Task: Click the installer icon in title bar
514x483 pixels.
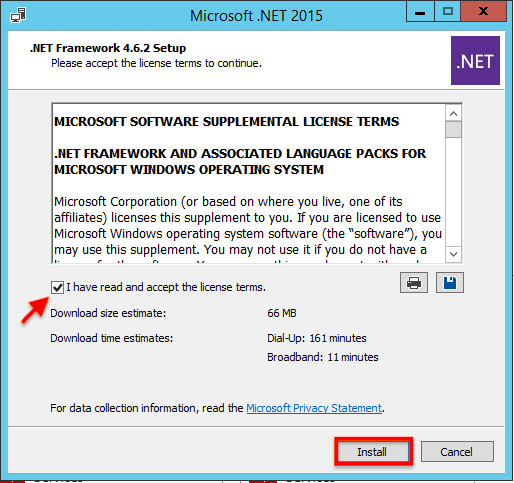Action: click(x=18, y=15)
